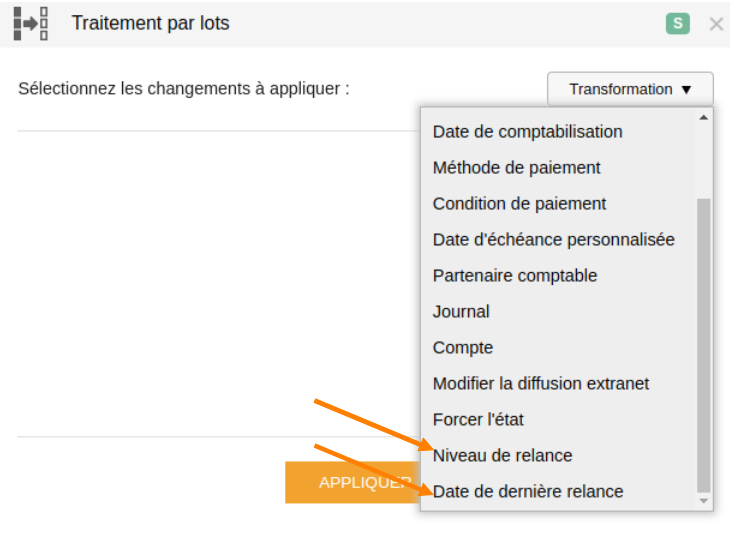Select Partenaire comptable in dropdown list
The width and height of the screenshot is (730, 537).
coord(514,276)
